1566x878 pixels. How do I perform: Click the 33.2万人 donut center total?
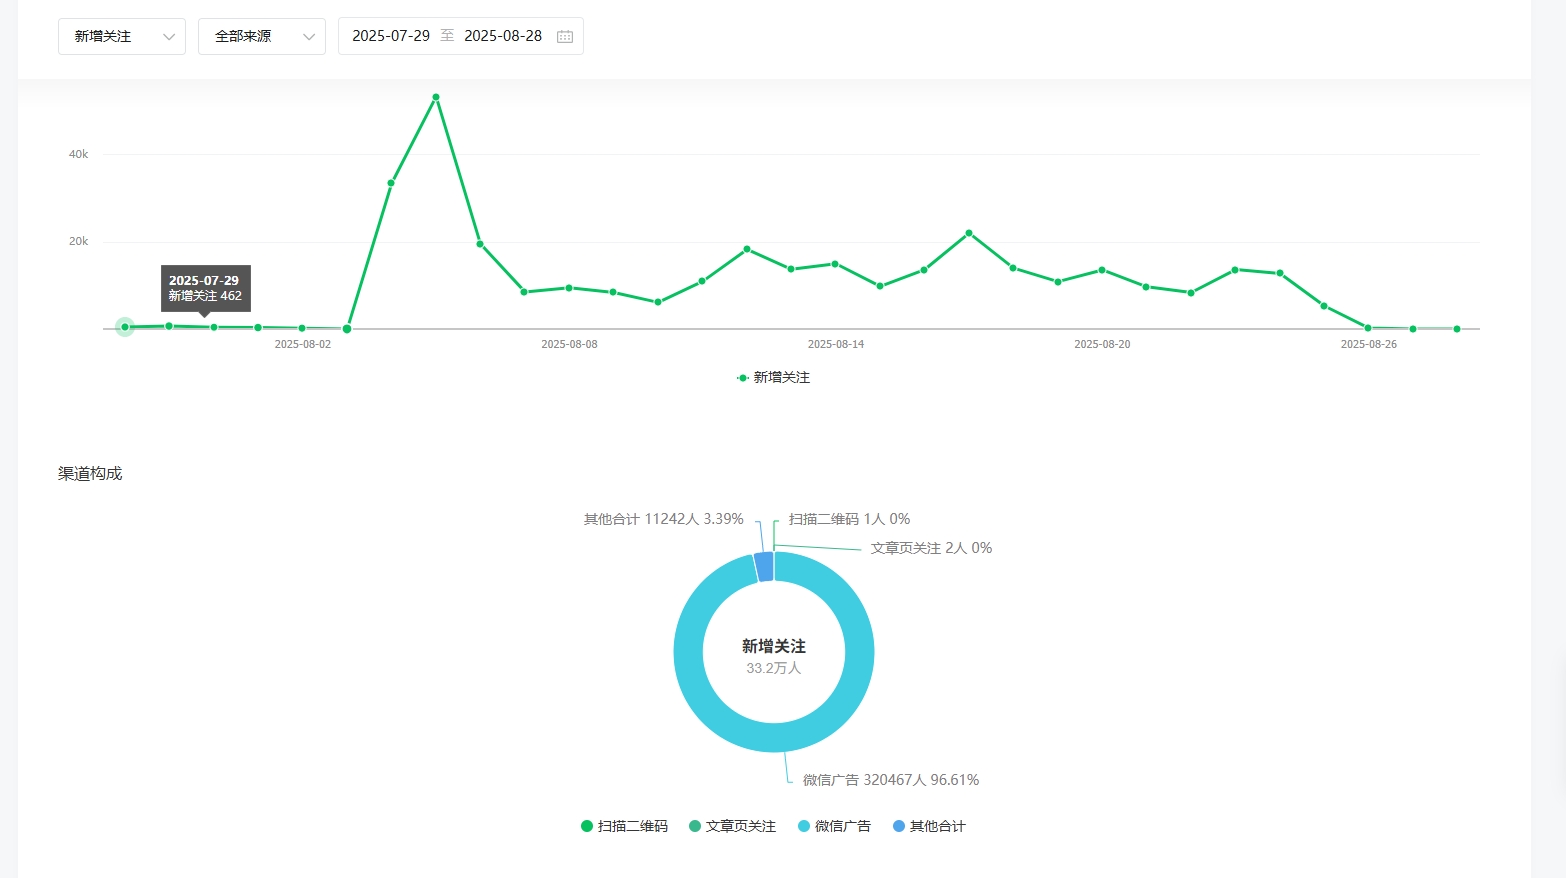click(774, 668)
